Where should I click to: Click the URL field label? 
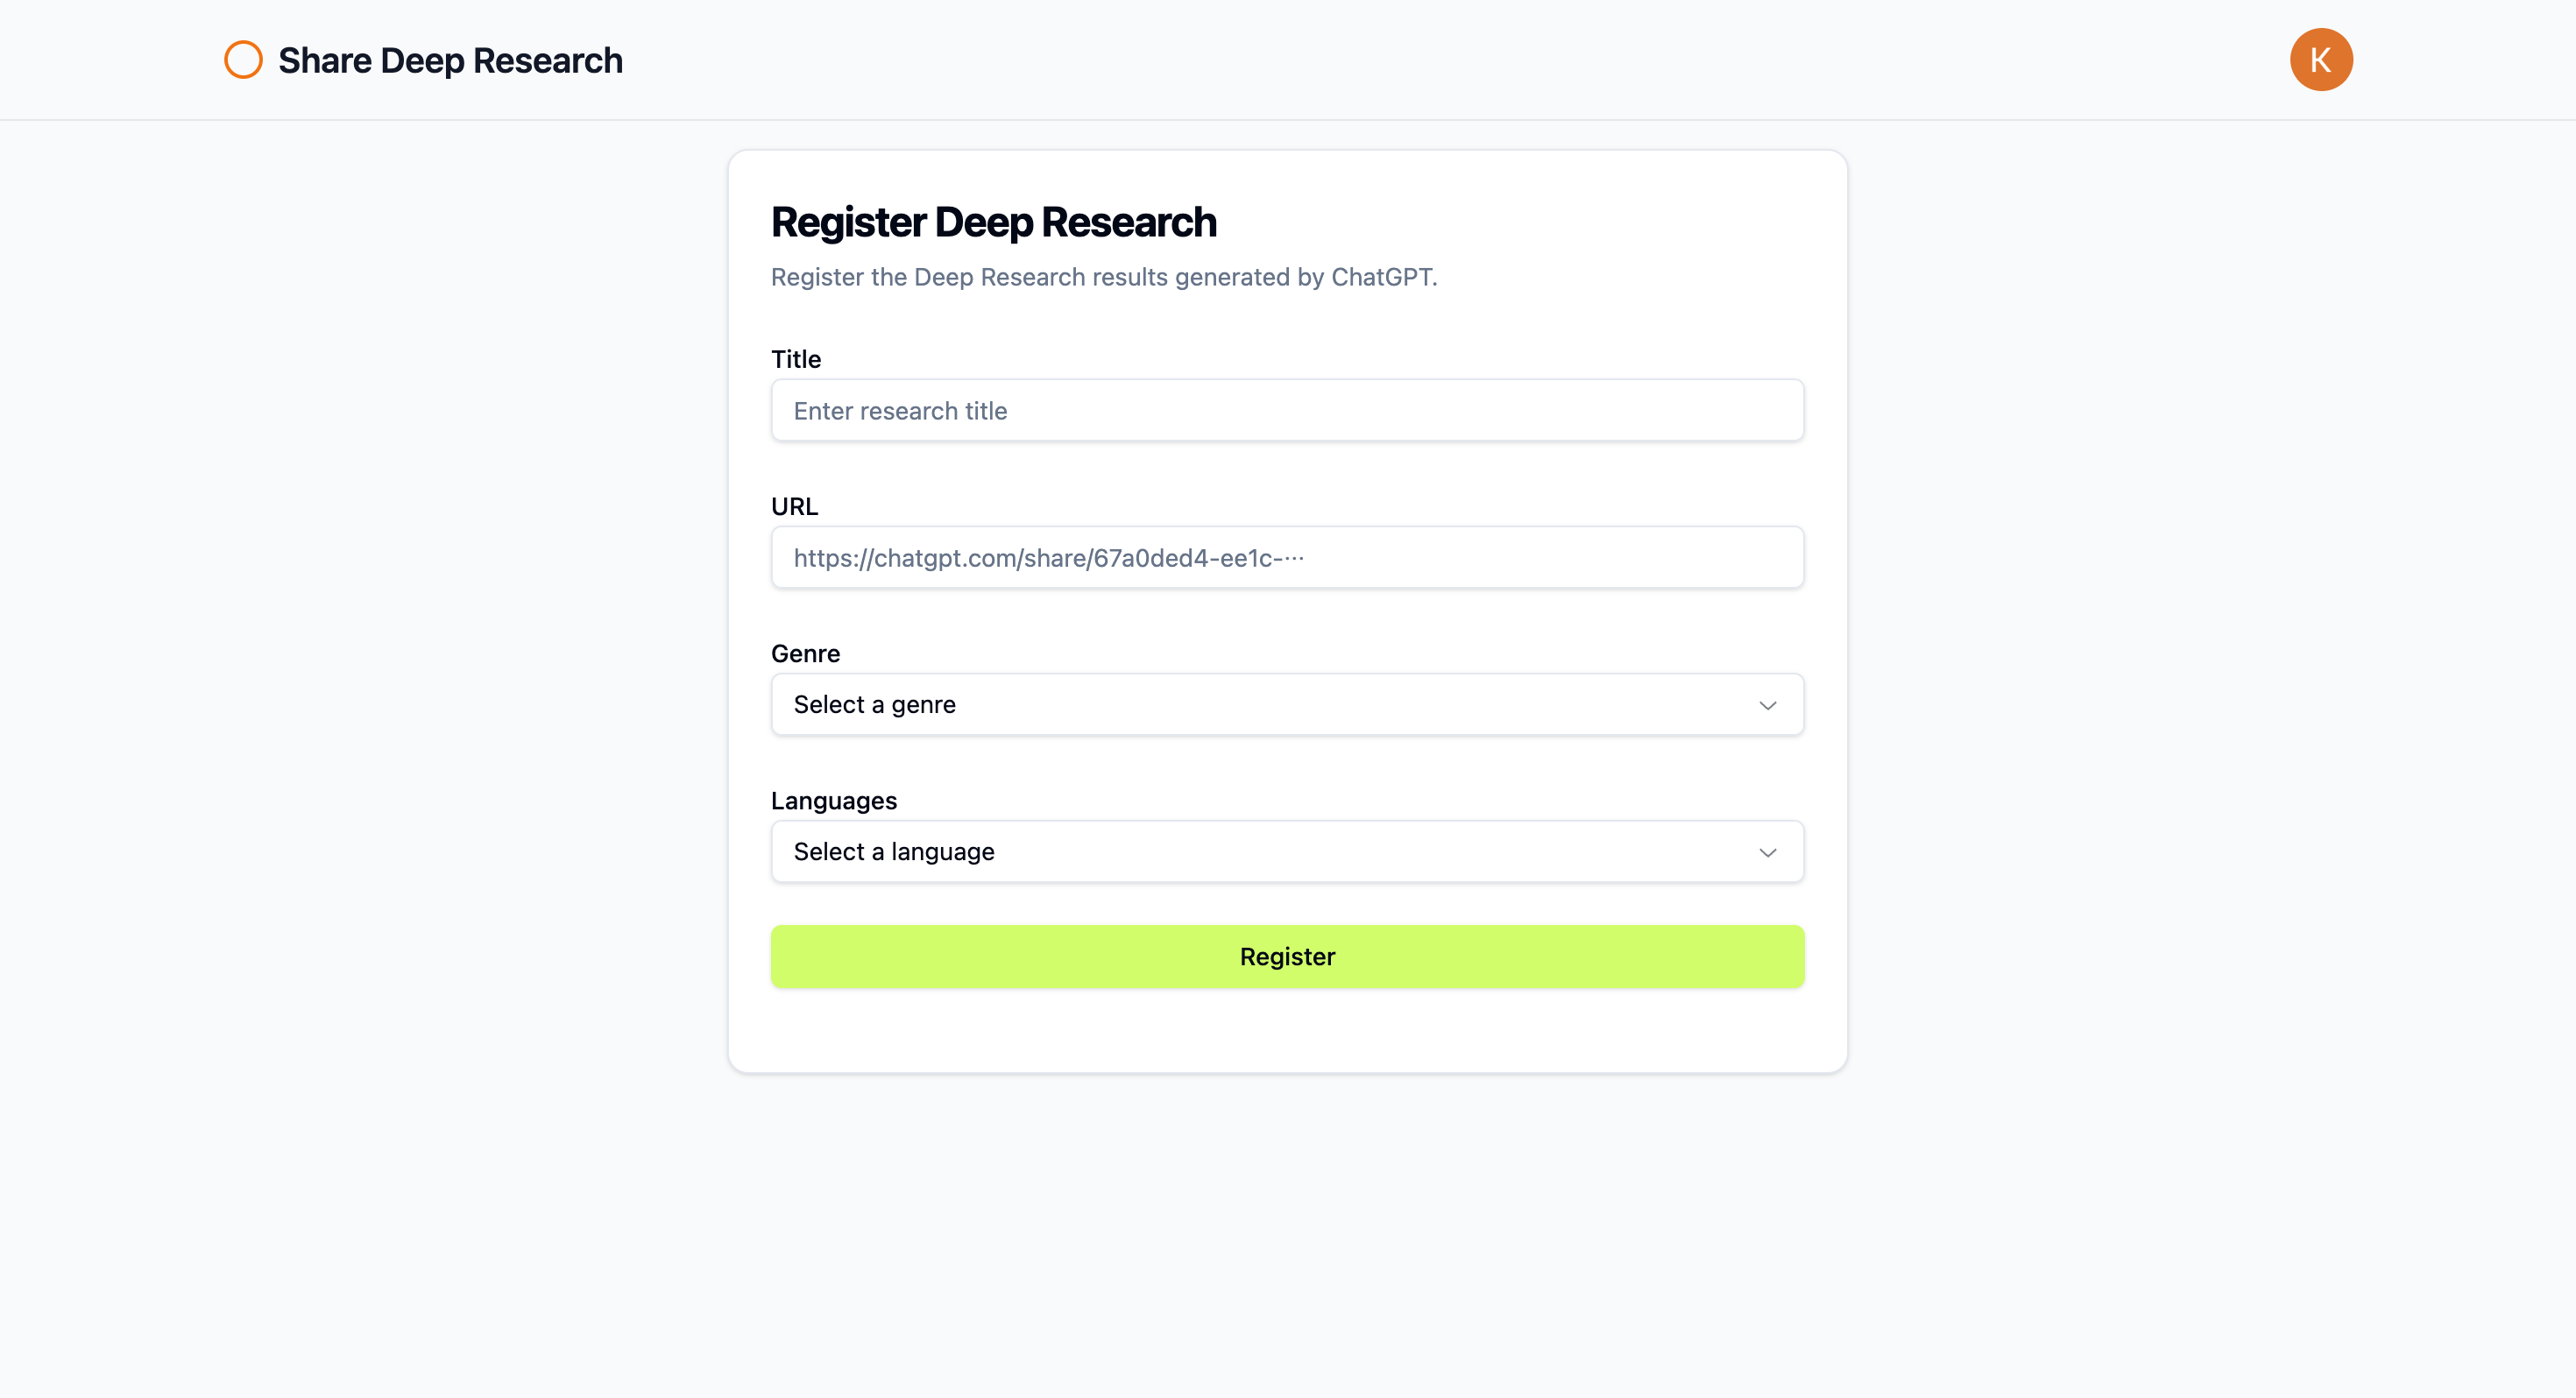794,506
